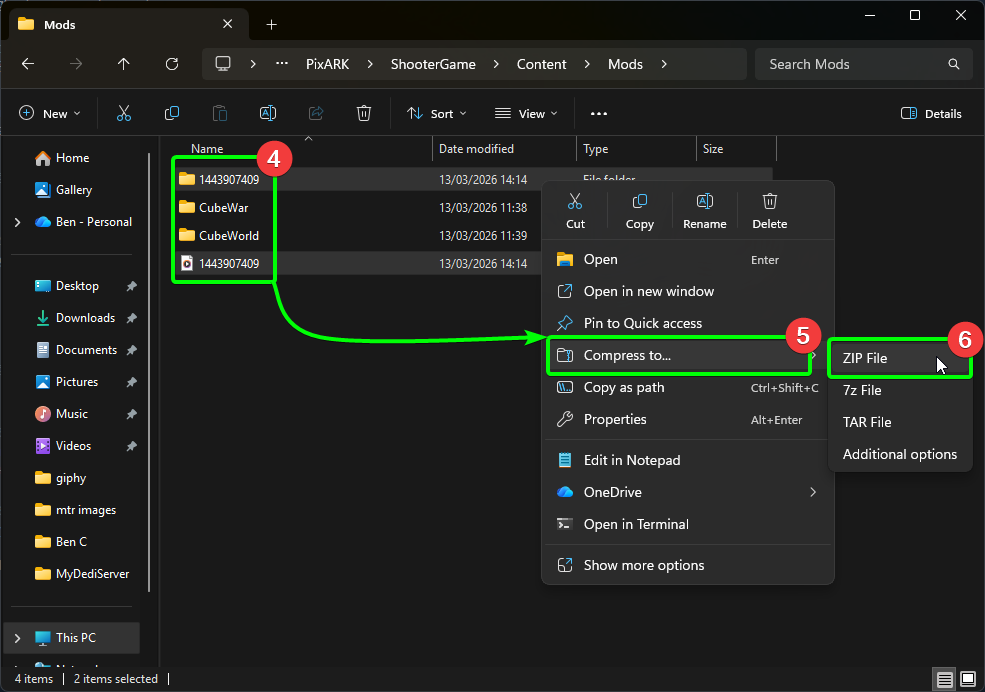Refresh the Mods folder view
This screenshot has width=985, height=692.
[x=172, y=64]
